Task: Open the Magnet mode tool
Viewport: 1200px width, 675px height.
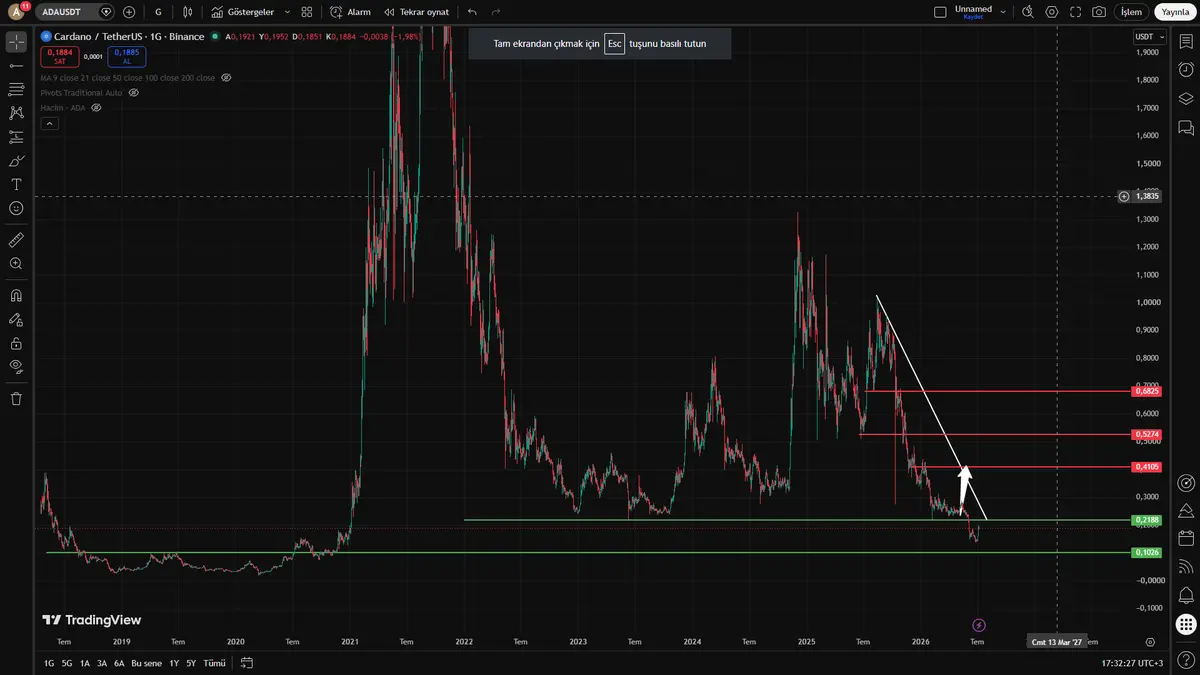Action: pos(16,296)
